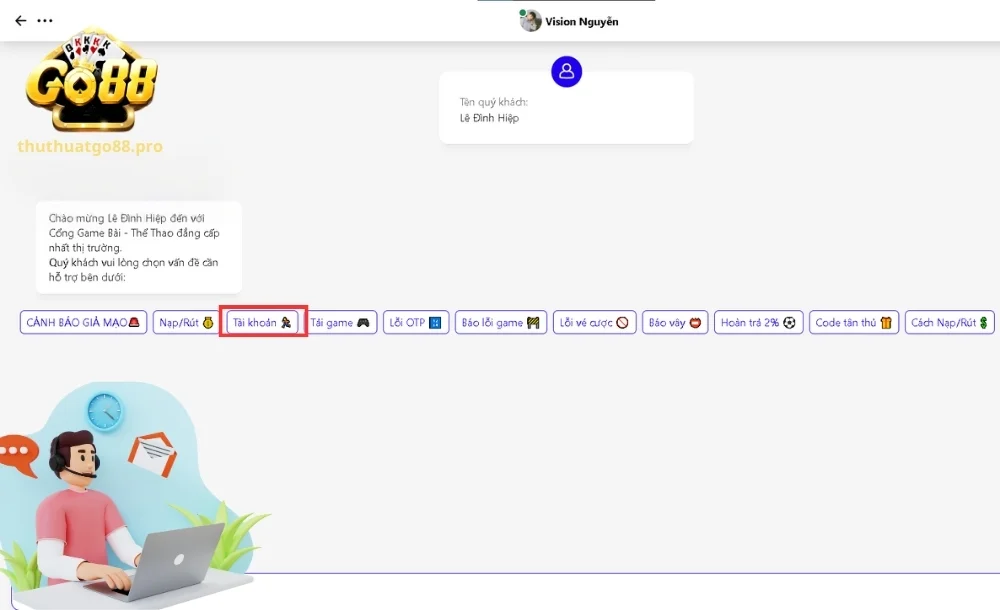Select the Lỗi vé cược option

(594, 323)
